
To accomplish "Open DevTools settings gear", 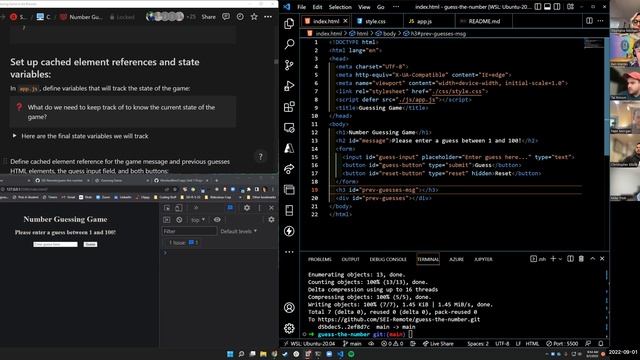I will [x=247, y=208].
